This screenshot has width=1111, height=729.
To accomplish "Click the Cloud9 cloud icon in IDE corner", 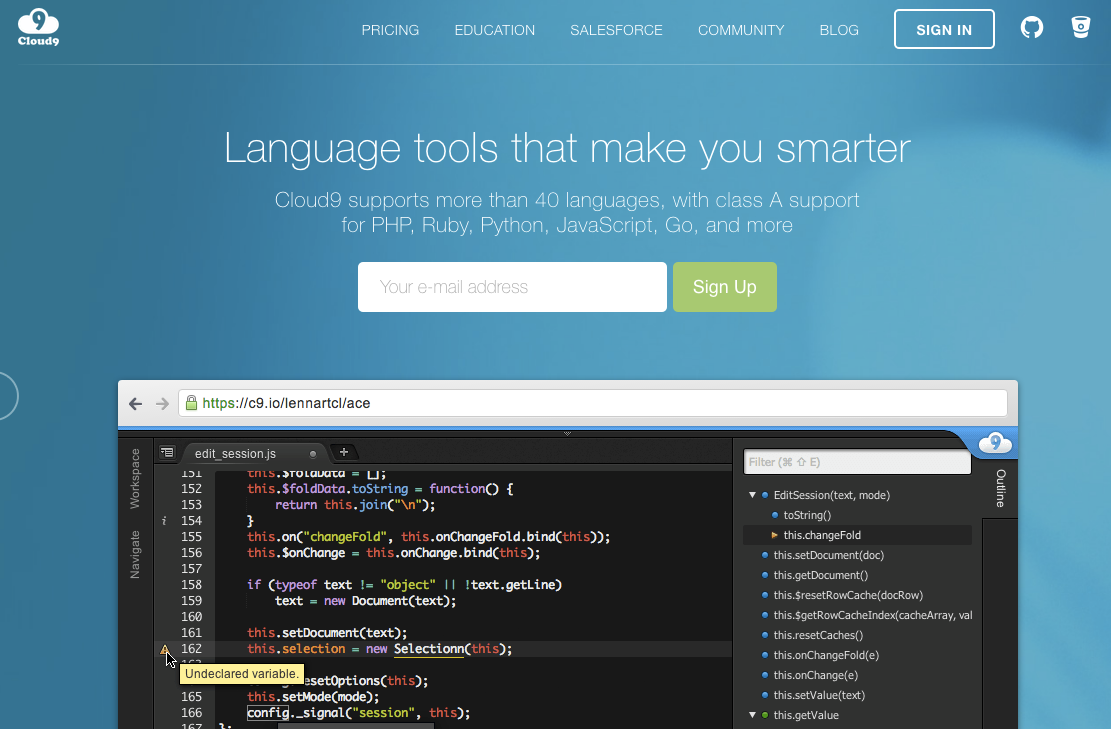I will [995, 443].
